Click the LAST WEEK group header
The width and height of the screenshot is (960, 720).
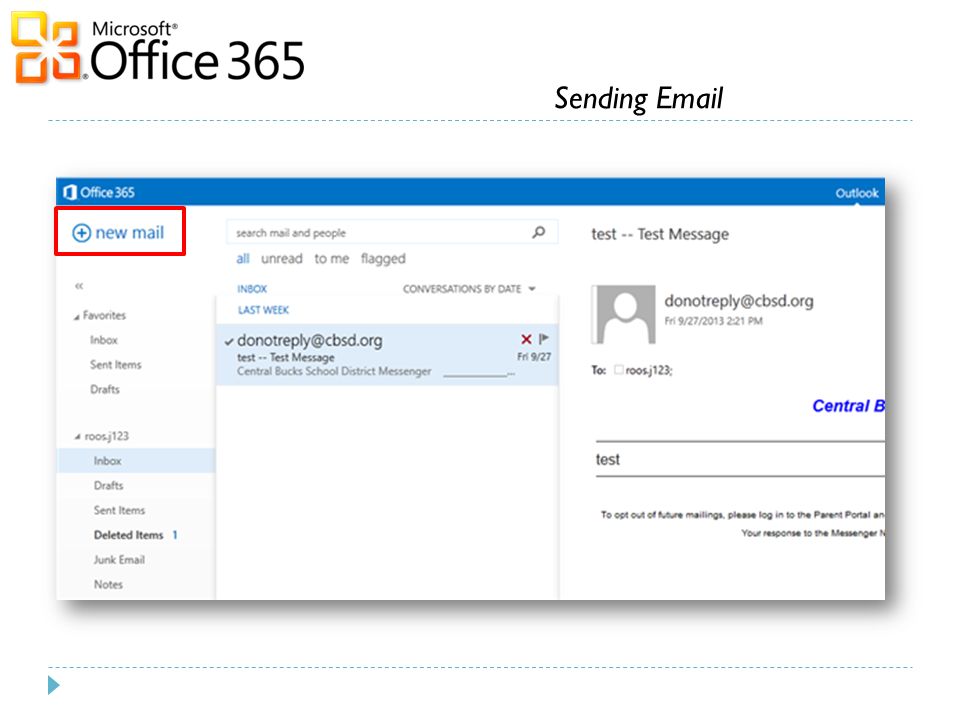(x=263, y=310)
